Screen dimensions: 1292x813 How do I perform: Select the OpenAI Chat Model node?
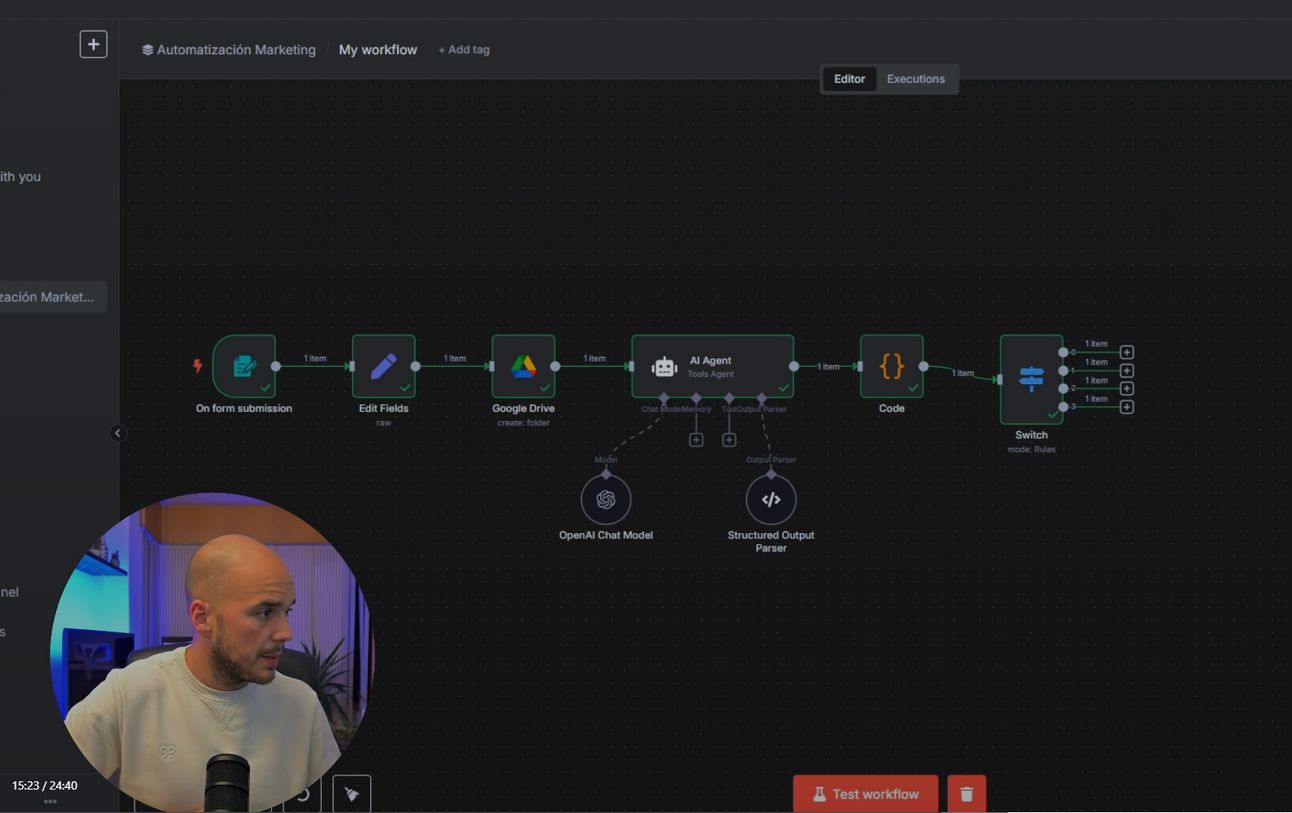(606, 500)
